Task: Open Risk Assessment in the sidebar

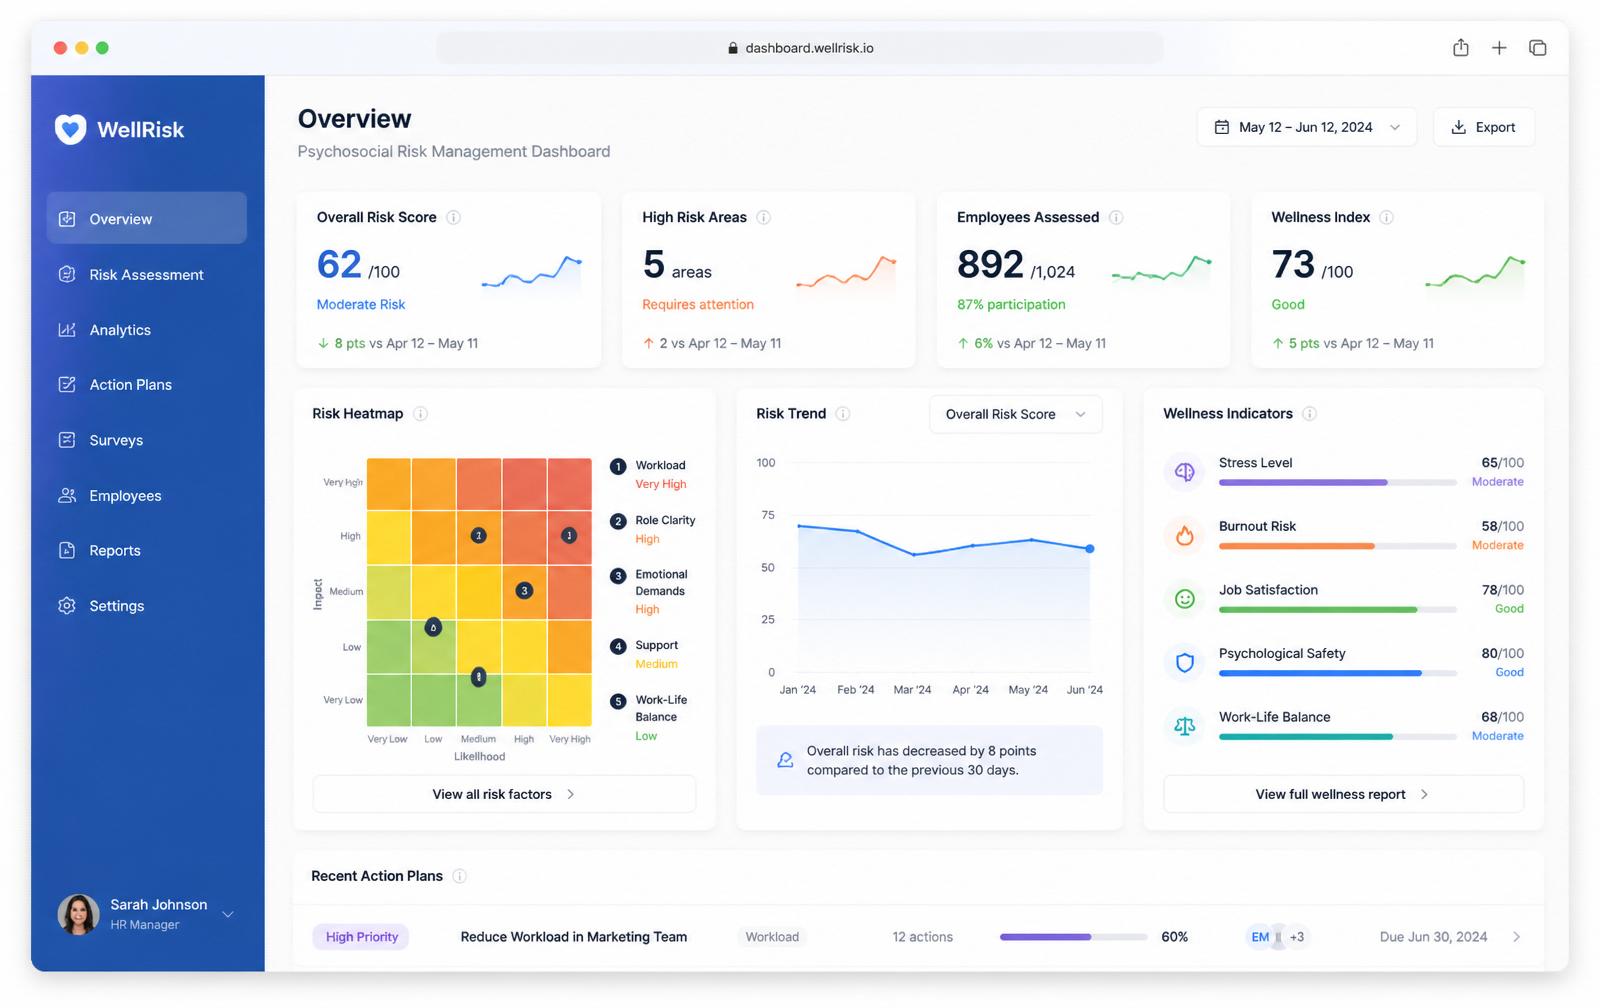Action: (146, 274)
